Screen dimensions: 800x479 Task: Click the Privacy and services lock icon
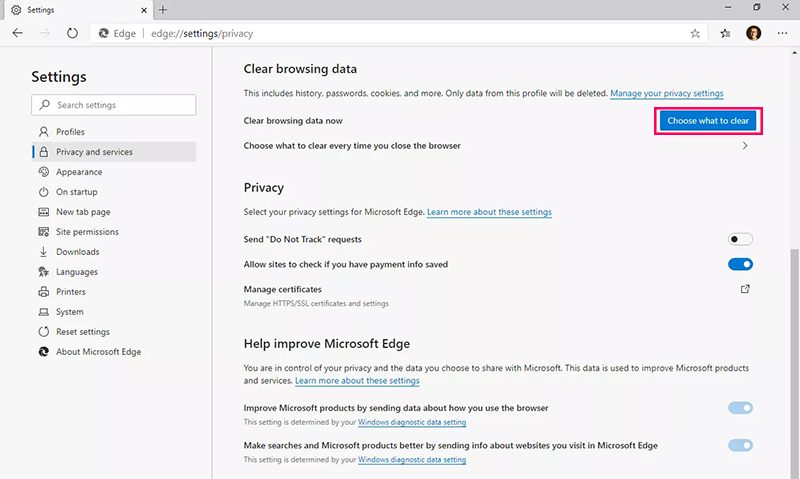pyautogui.click(x=44, y=152)
